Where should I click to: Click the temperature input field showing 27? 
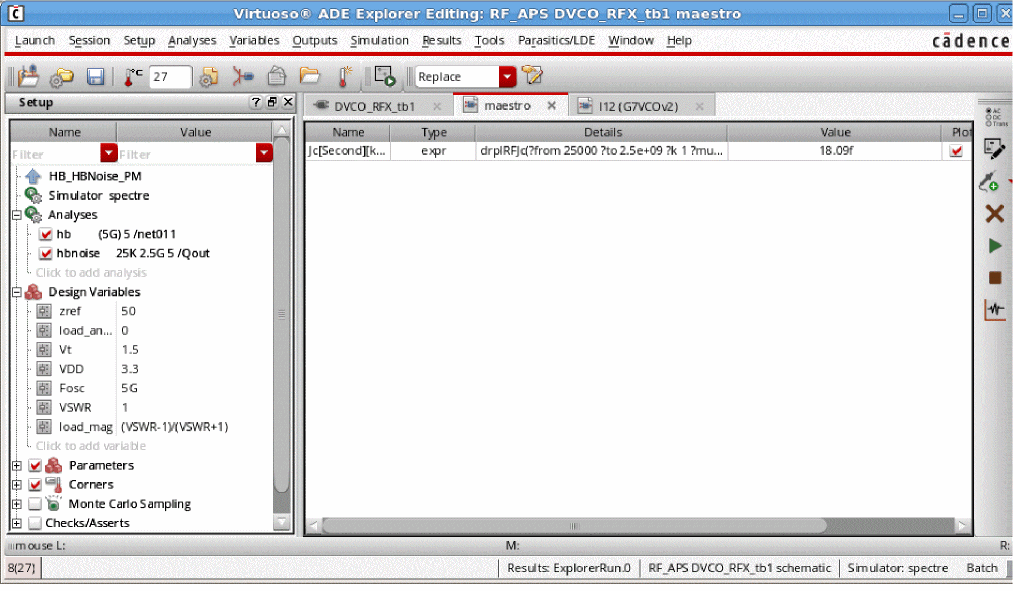coord(171,77)
